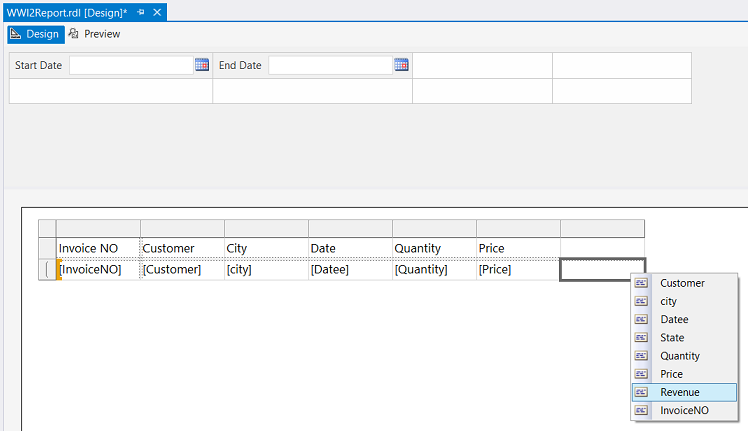Image resolution: width=748 pixels, height=431 pixels.
Task: Open the Start Date calendar picker
Action: point(202,64)
